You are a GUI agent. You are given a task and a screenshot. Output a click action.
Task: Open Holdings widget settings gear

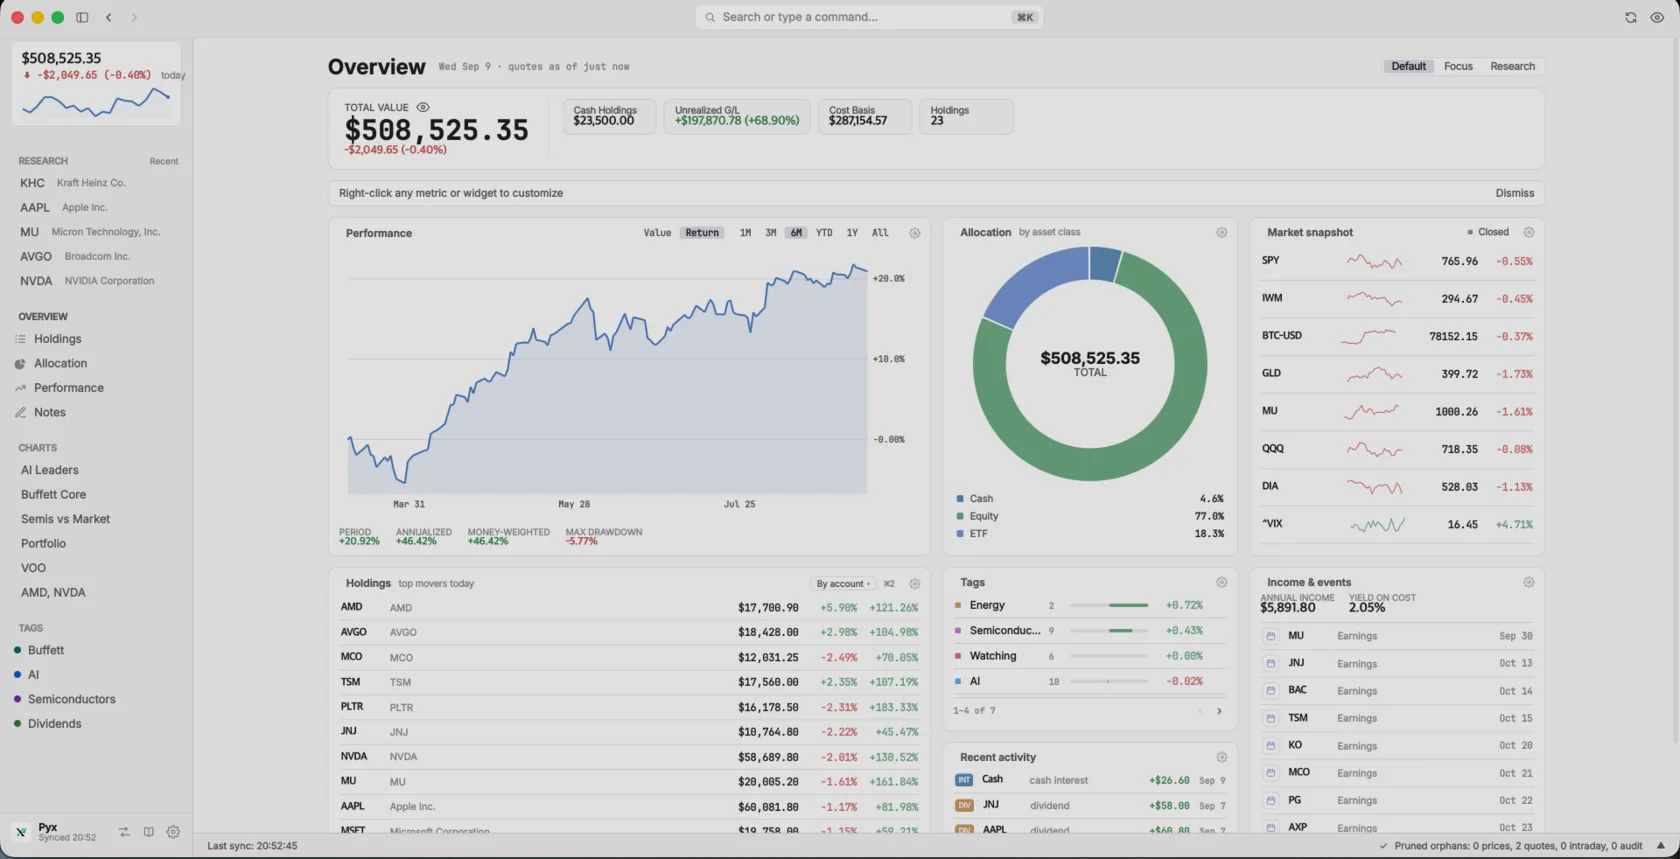coord(914,583)
